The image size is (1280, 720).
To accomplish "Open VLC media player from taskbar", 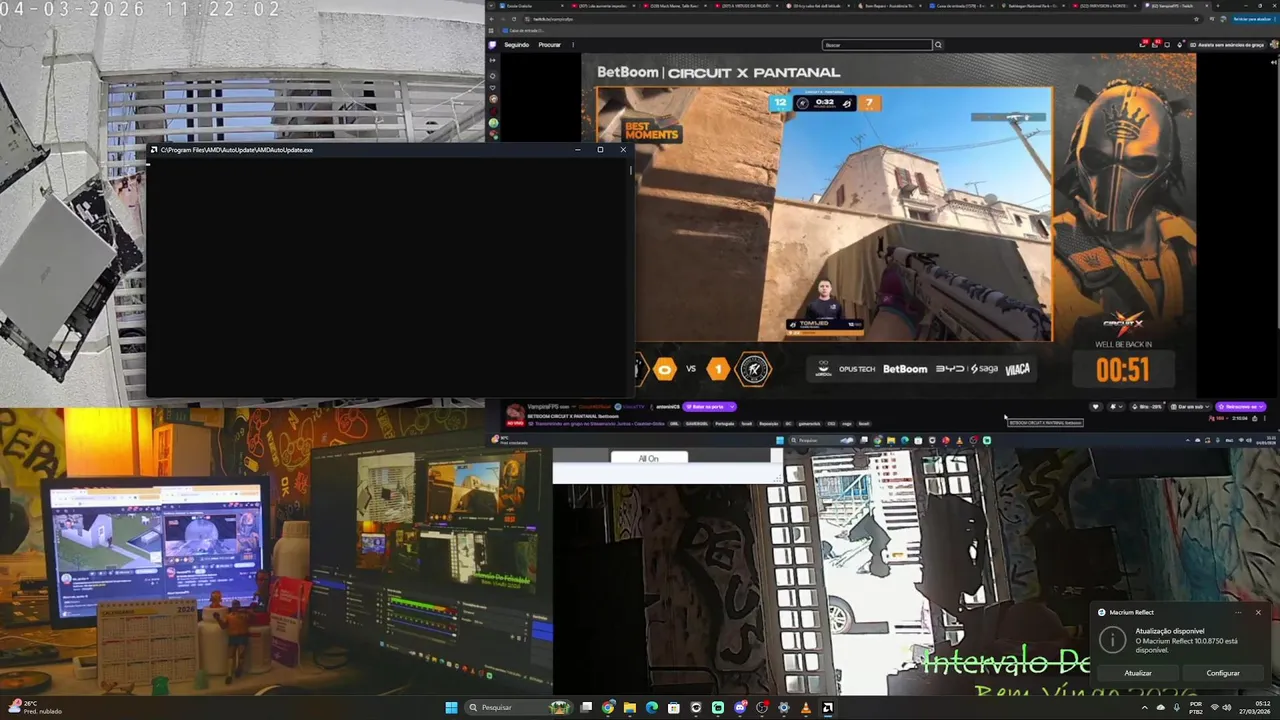I will tap(805, 707).
